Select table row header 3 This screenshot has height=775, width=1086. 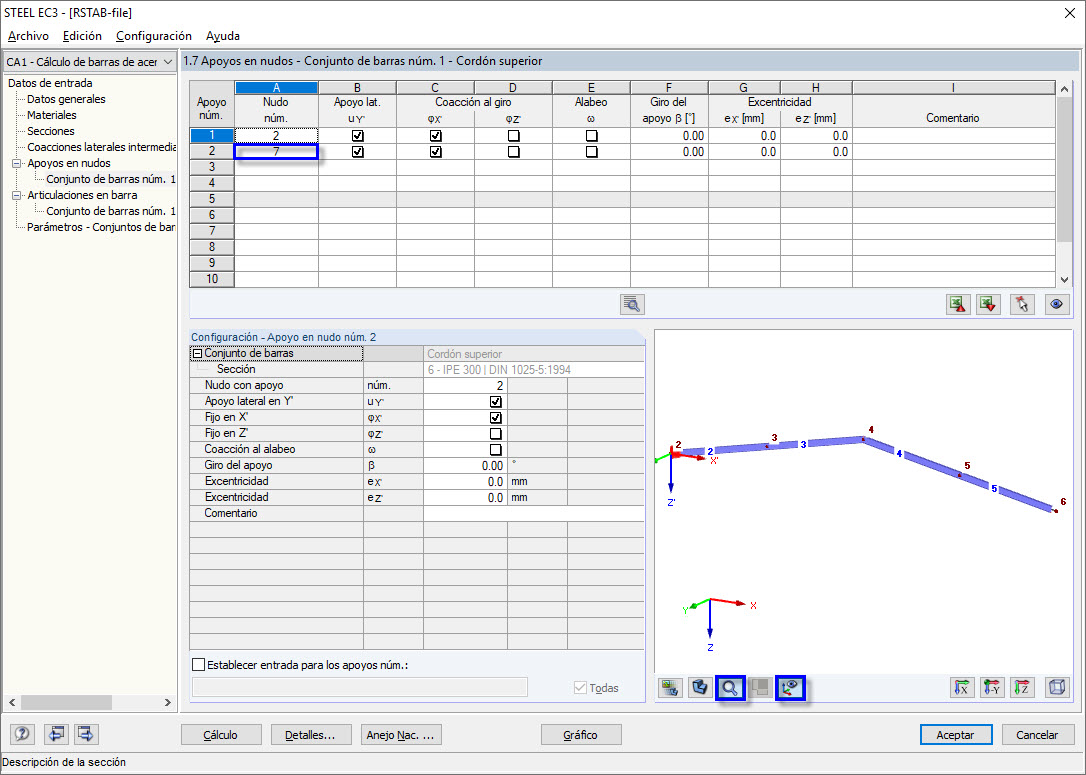tap(212, 167)
